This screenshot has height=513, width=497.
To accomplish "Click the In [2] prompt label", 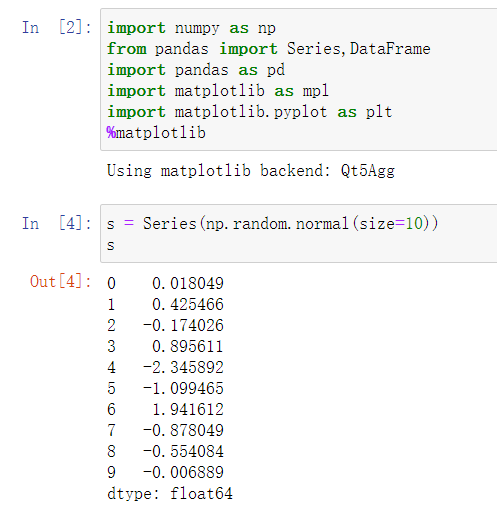I will (x=57, y=27).
